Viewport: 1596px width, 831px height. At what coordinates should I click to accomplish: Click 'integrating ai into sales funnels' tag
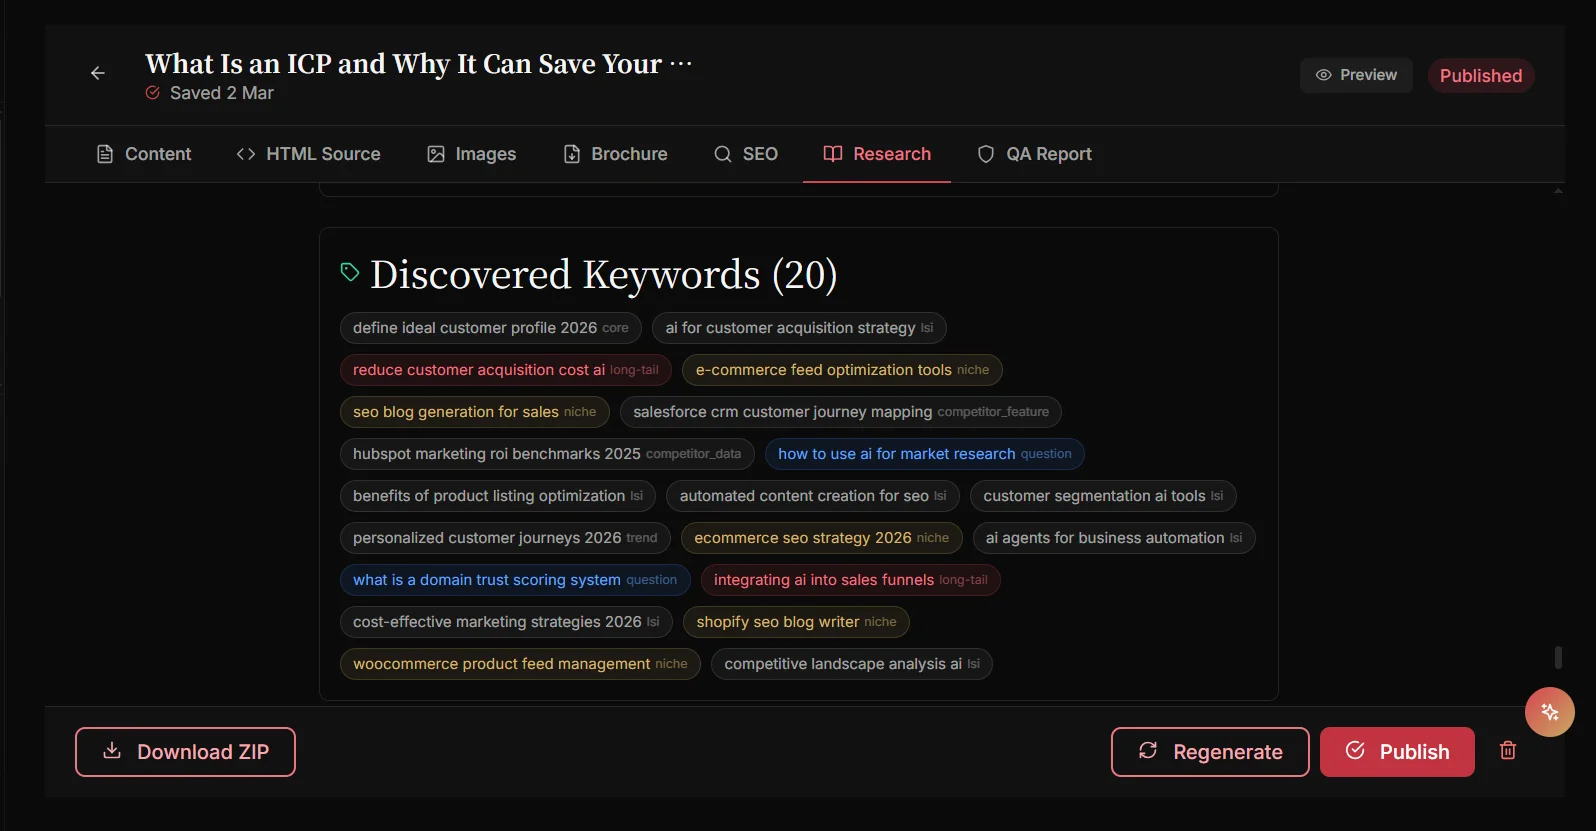pos(851,580)
